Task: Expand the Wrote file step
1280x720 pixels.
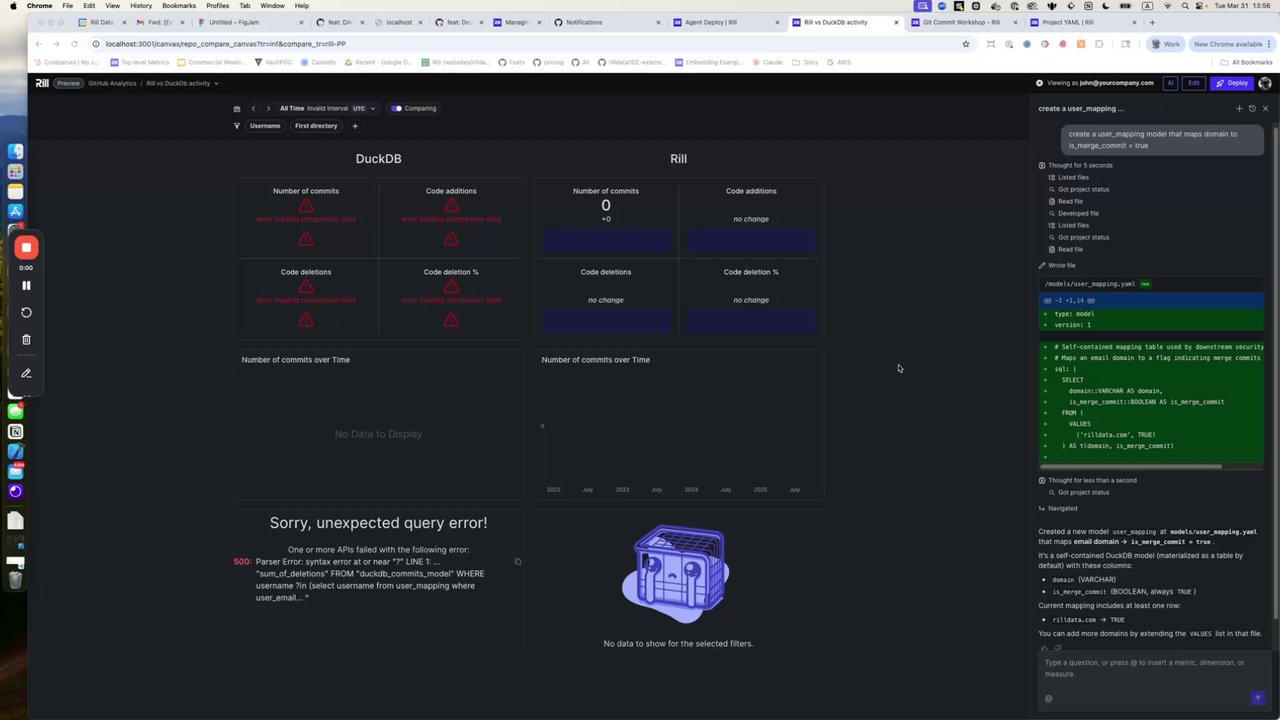Action: click(x=1057, y=265)
